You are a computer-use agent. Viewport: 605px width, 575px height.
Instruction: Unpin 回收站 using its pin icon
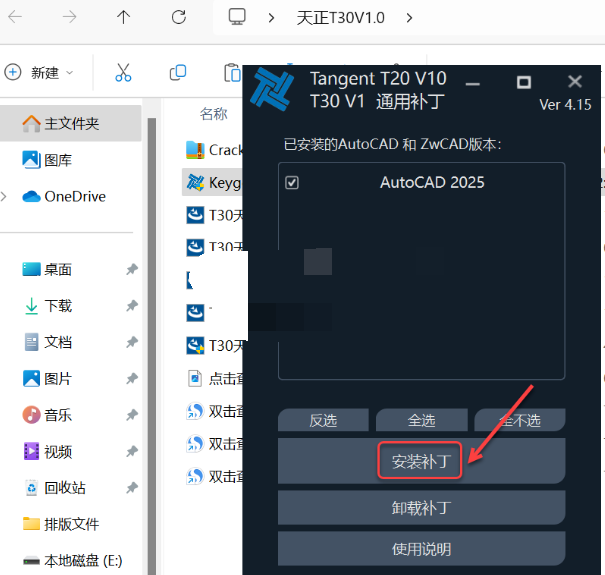click(x=132, y=488)
